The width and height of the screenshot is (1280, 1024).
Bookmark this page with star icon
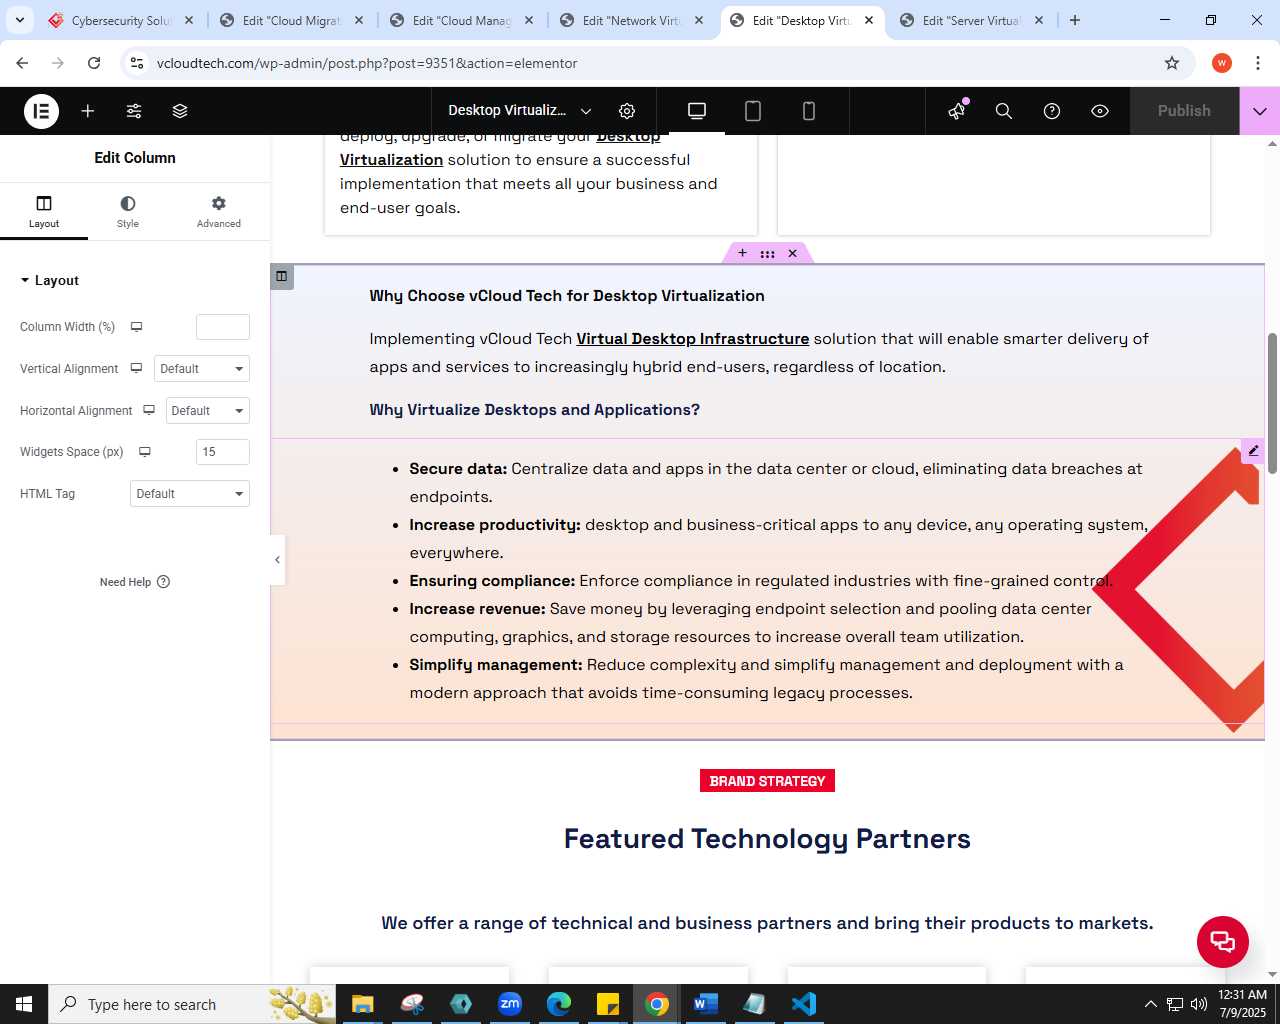coord(1172,63)
